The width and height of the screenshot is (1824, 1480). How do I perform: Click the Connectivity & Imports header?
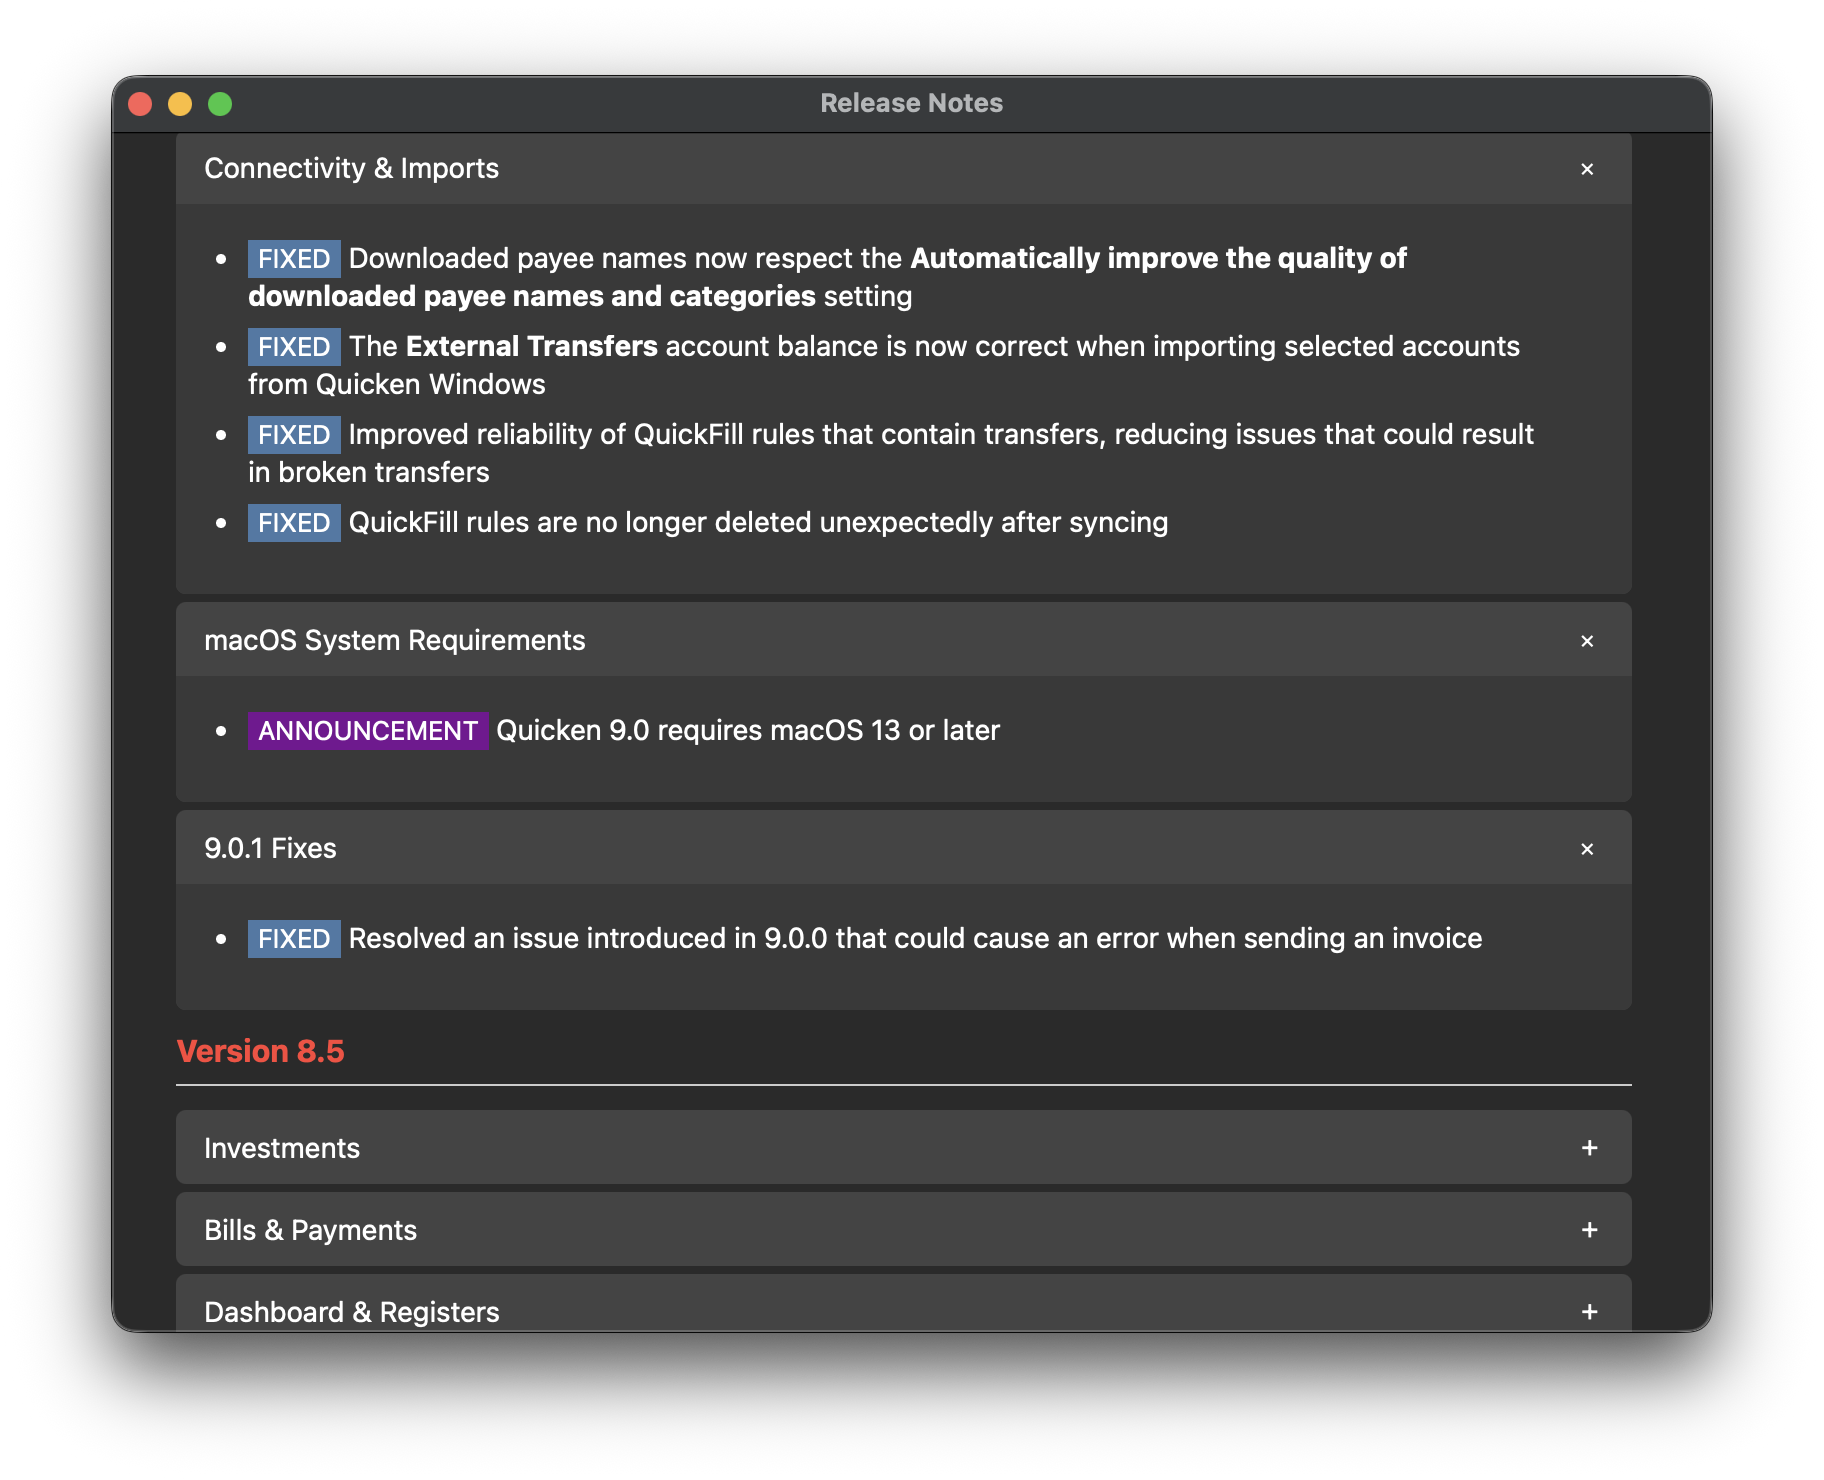[351, 168]
